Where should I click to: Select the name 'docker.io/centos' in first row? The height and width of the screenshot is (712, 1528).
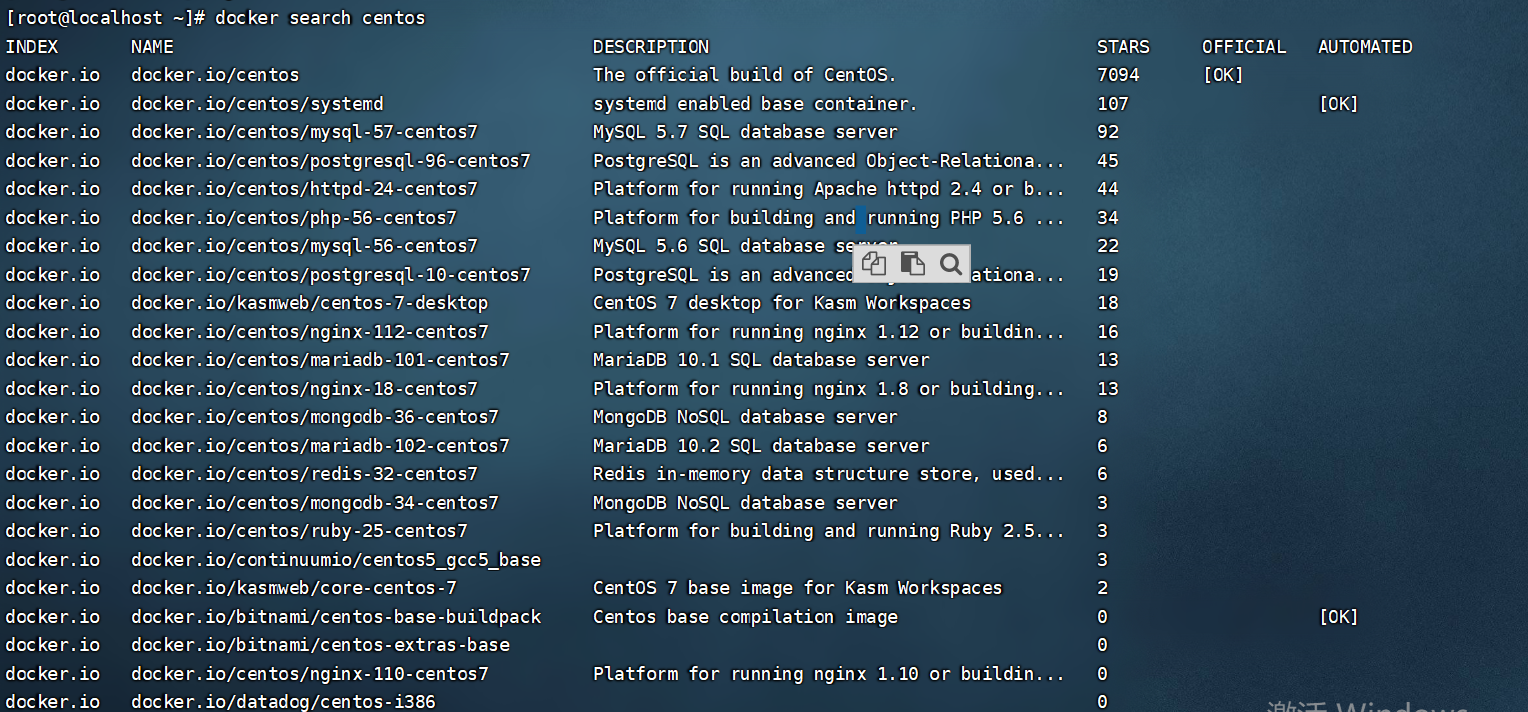click(x=215, y=75)
